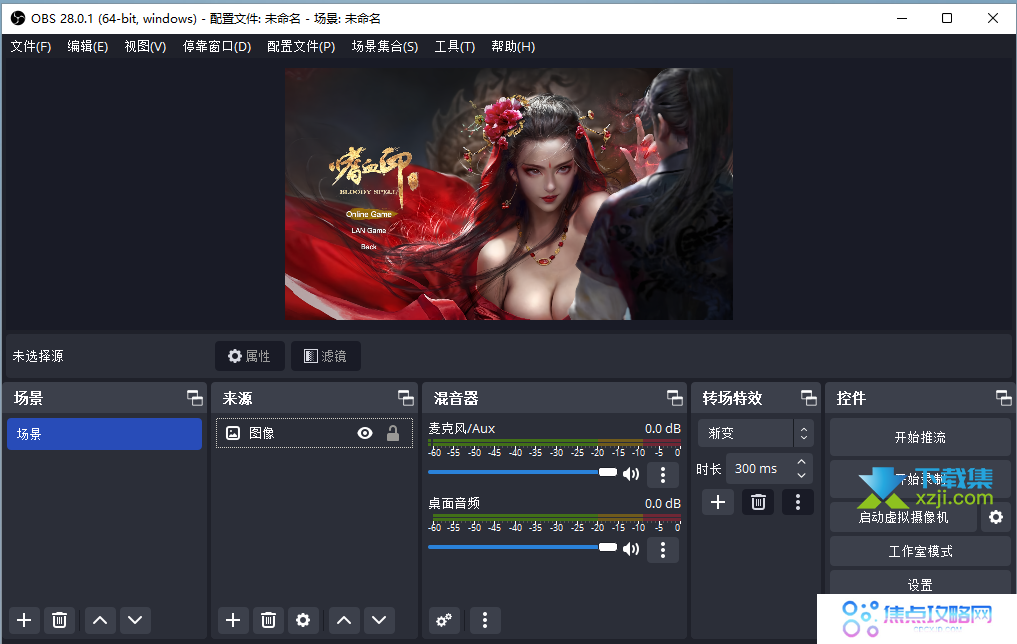Open transition three-dot properties menu
The image size is (1017, 644).
click(798, 502)
